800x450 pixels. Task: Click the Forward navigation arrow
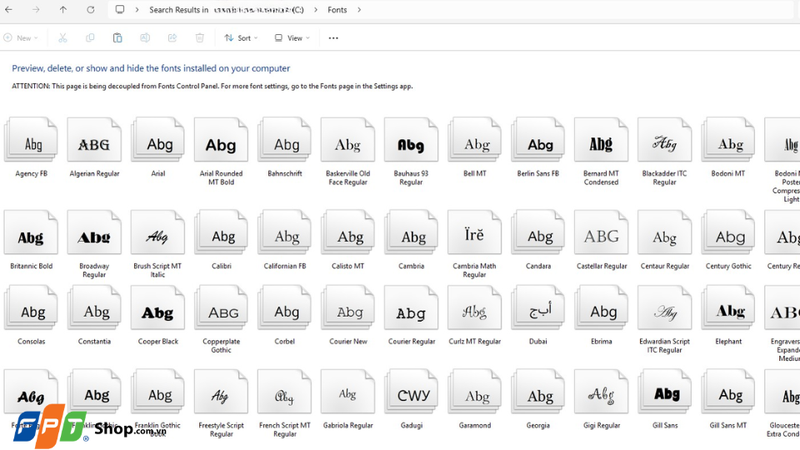pyautogui.click(x=36, y=10)
